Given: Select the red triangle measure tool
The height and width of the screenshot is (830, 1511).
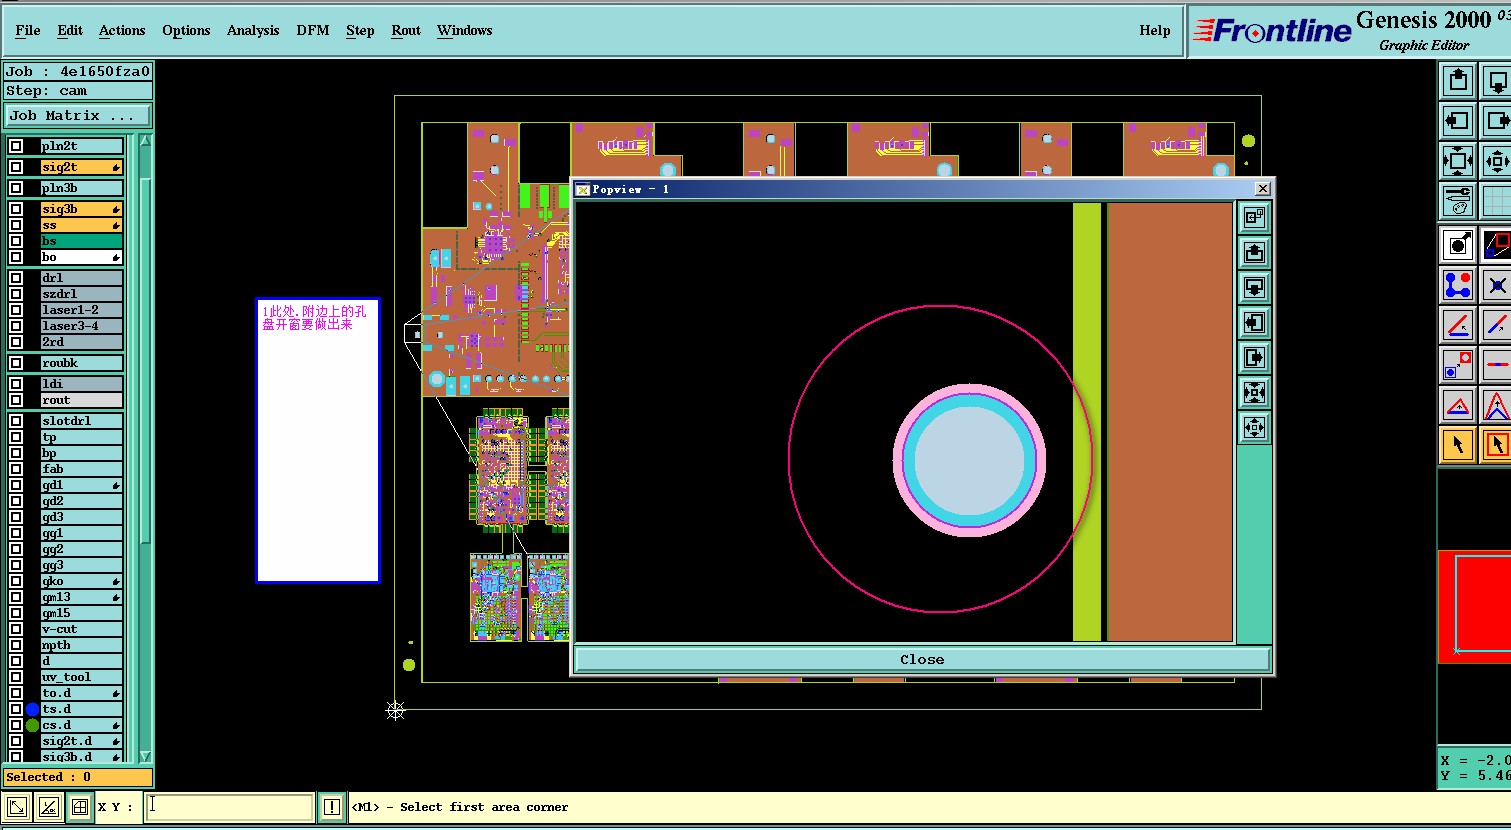Looking at the screenshot, I should pyautogui.click(x=1458, y=405).
